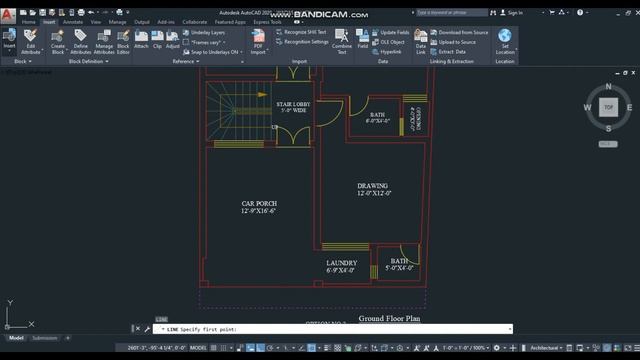Screen dimensions: 640x360
Task: Click the Data Link tool
Action: pyautogui.click(x=420, y=42)
